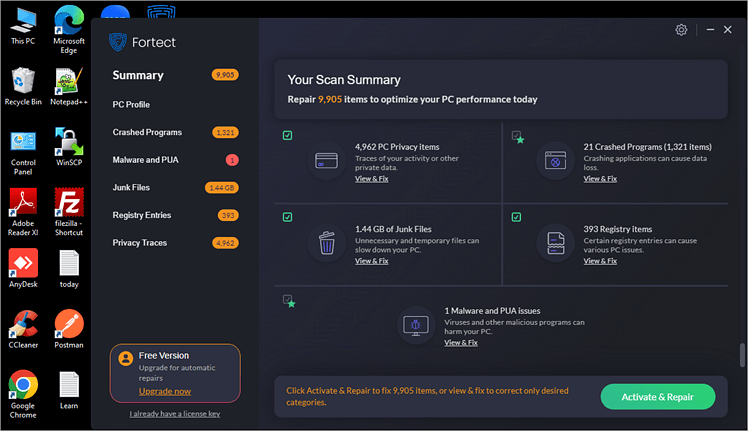
Task: Click the Malware monitor bug icon
Action: (x=416, y=326)
